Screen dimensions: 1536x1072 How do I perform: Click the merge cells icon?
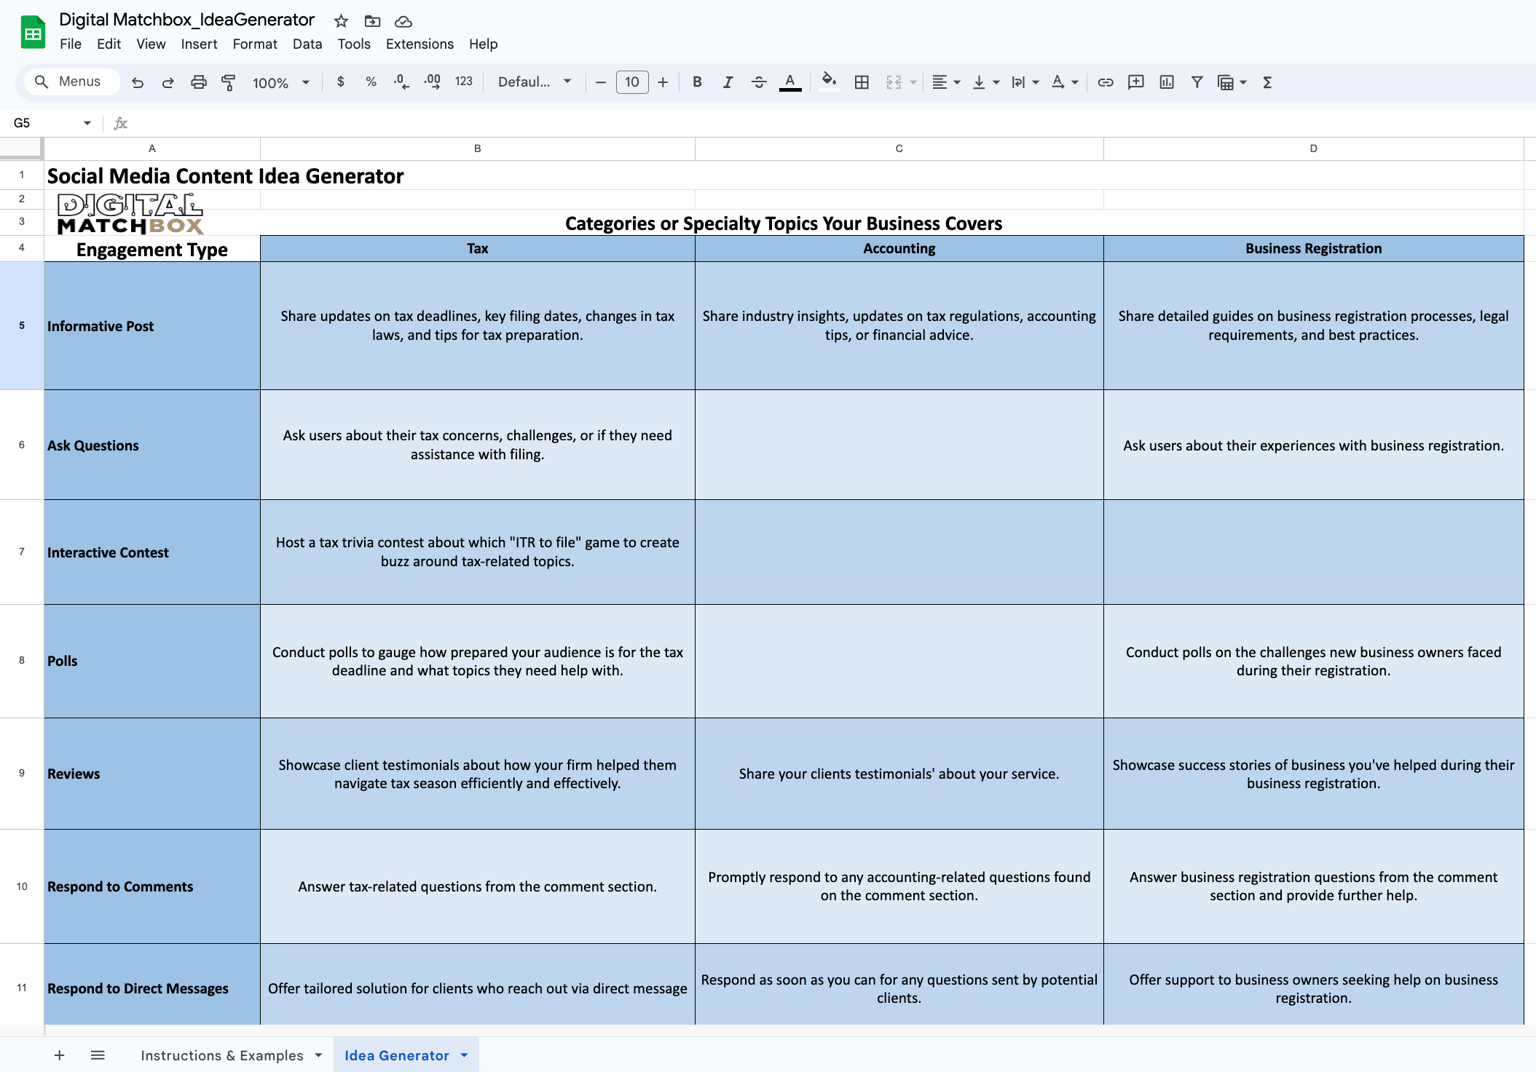pos(893,82)
